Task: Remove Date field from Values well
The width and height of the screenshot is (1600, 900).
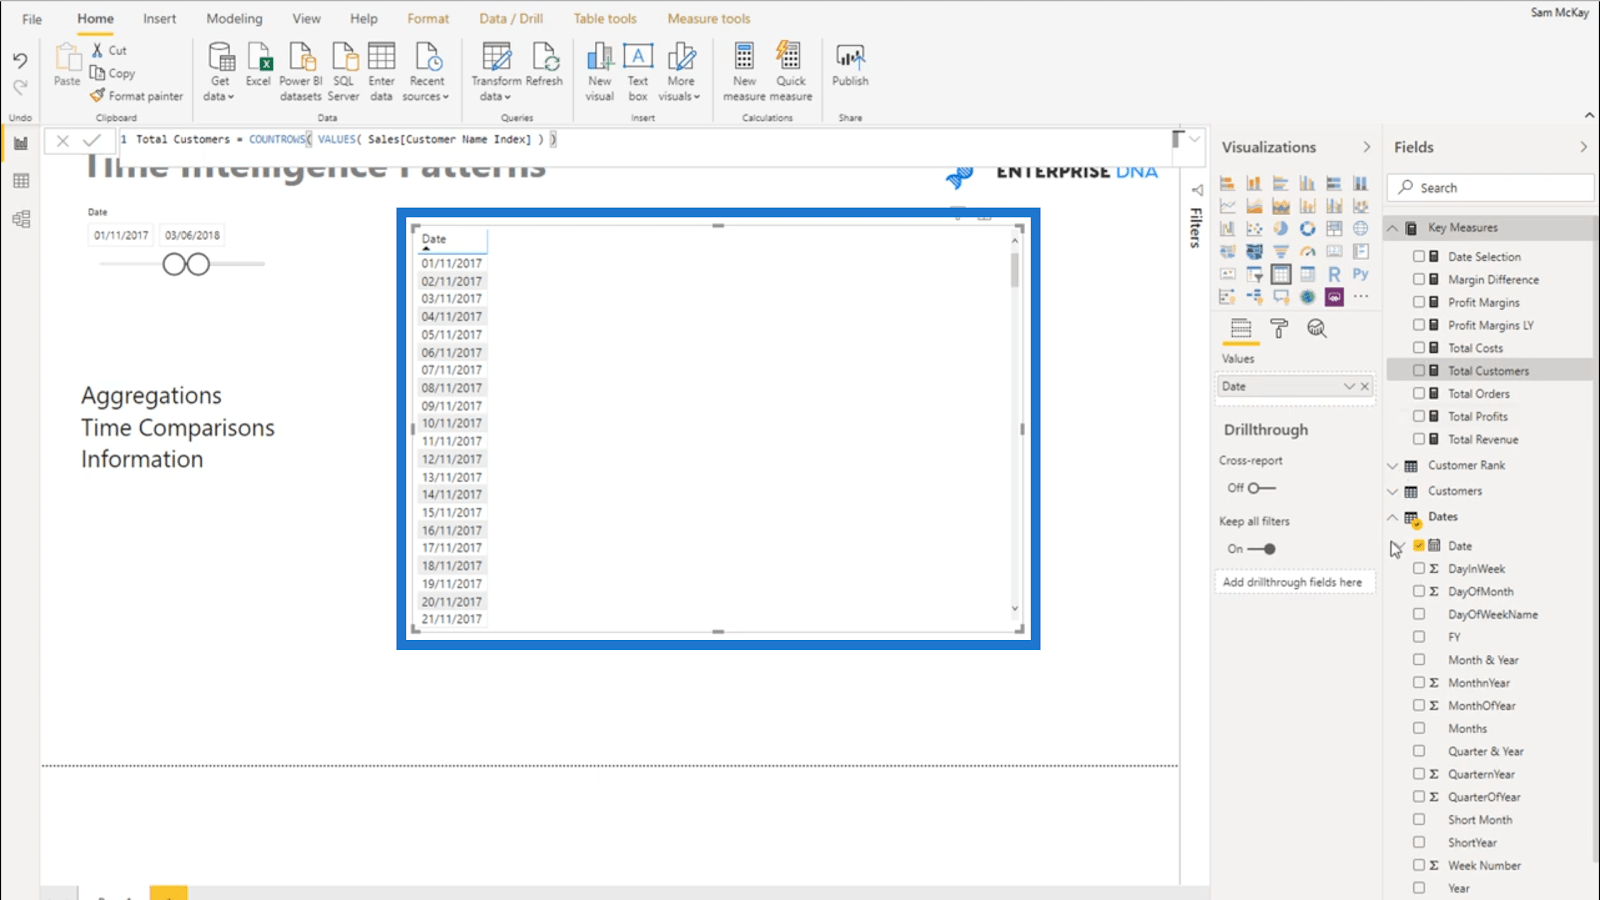Action: 1365,386
